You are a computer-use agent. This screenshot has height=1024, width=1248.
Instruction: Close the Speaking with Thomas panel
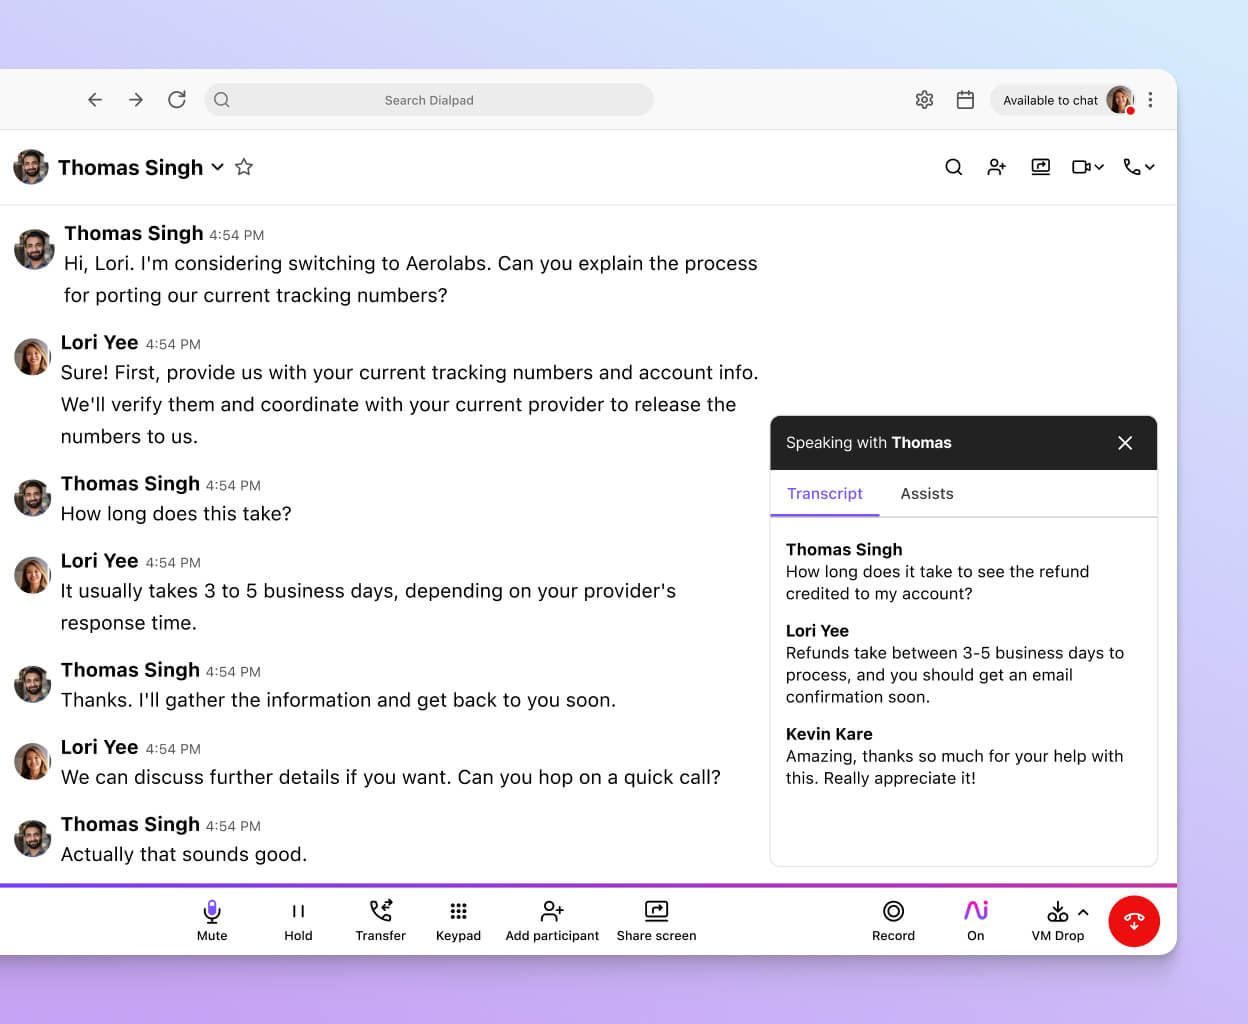(1124, 443)
